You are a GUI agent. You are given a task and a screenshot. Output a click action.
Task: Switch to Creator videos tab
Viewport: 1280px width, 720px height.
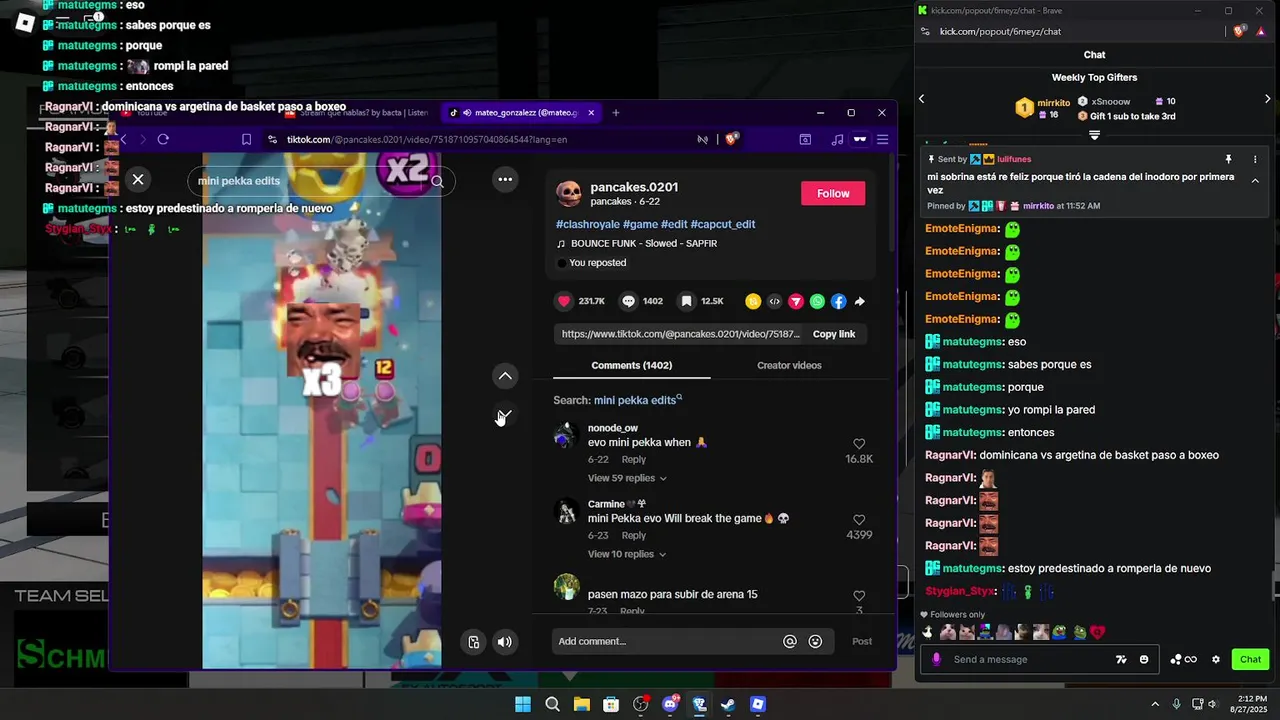tap(789, 365)
